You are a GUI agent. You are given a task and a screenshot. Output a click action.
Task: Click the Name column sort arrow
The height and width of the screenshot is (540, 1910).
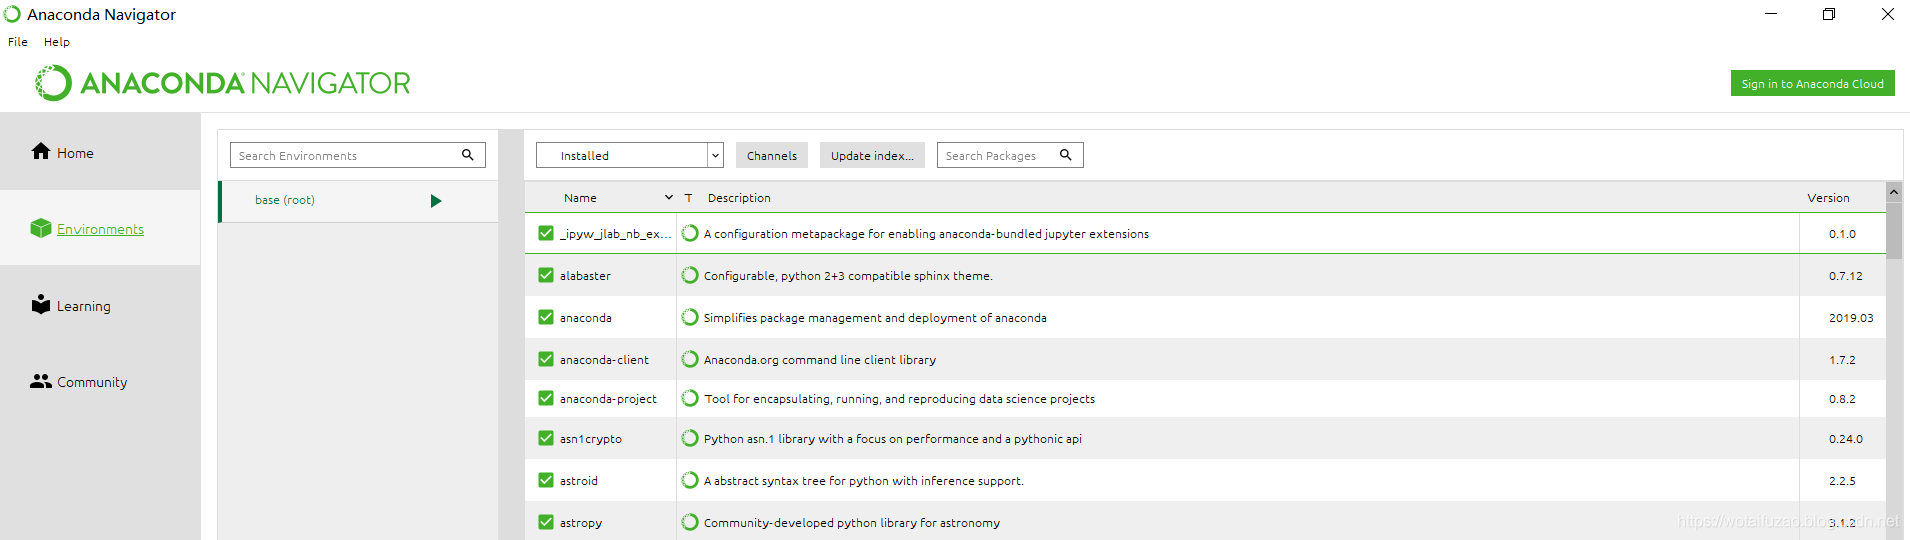tap(669, 198)
